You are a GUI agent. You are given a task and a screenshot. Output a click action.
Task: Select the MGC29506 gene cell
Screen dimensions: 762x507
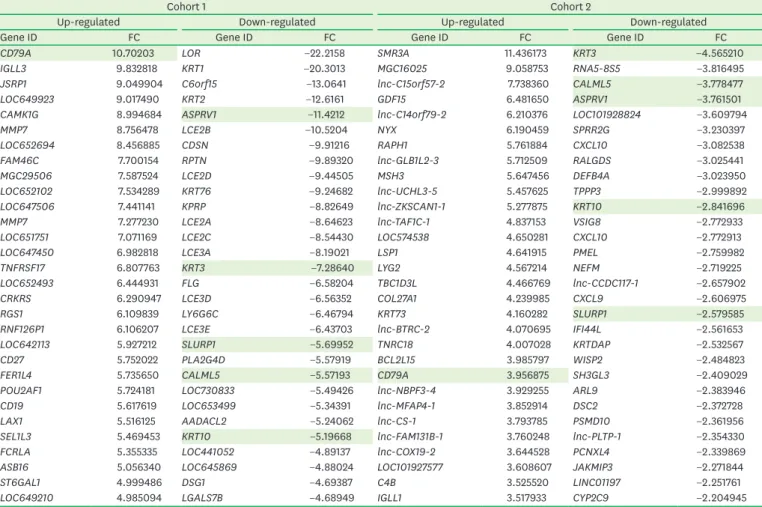click(x=26, y=176)
